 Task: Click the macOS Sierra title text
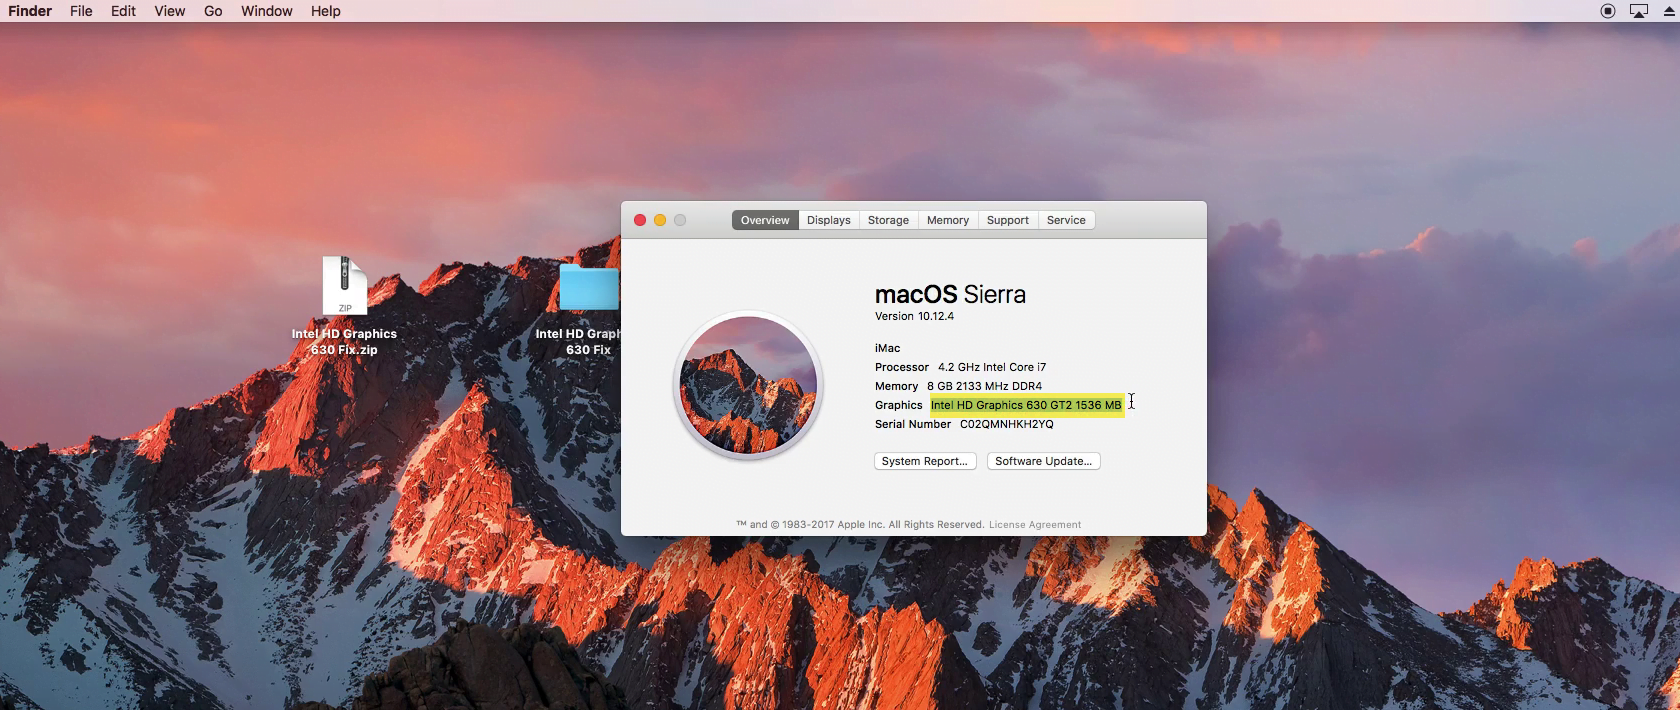[x=950, y=294]
